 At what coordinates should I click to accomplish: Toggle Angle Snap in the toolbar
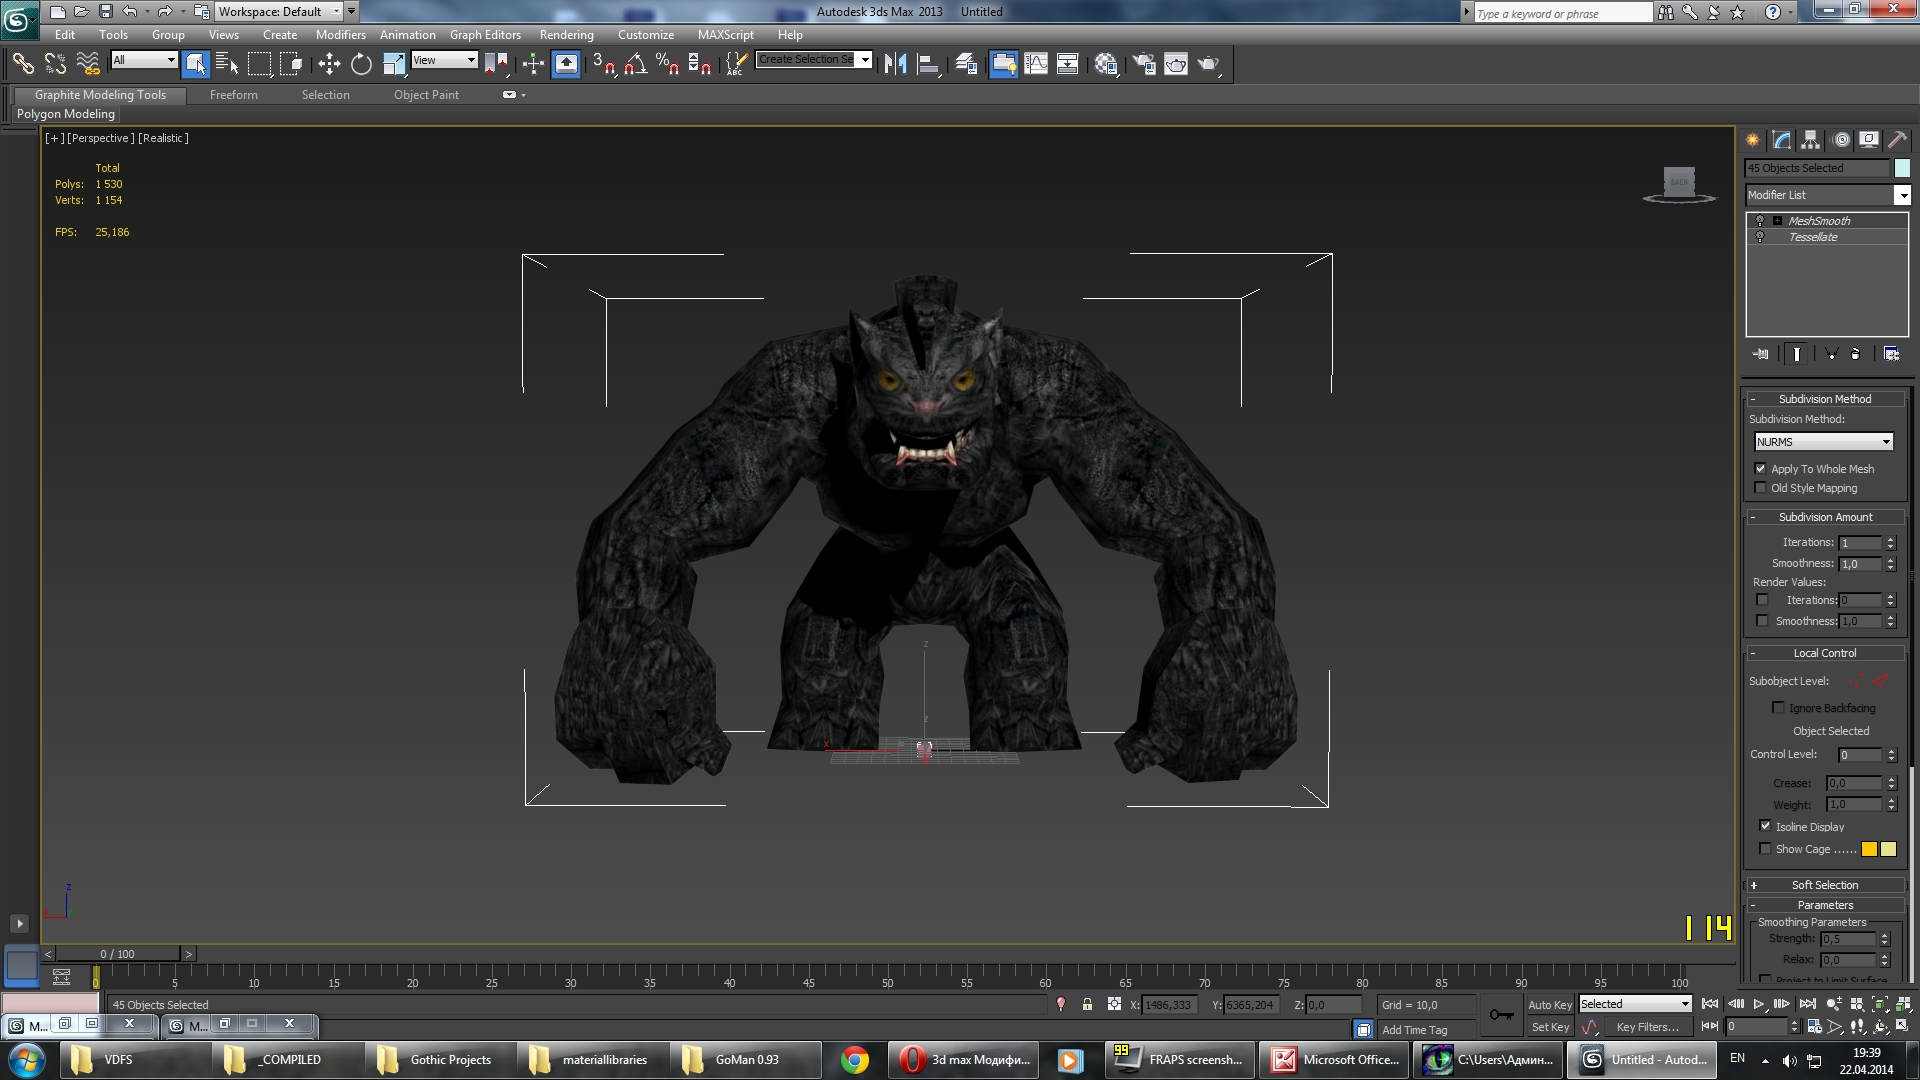[635, 64]
